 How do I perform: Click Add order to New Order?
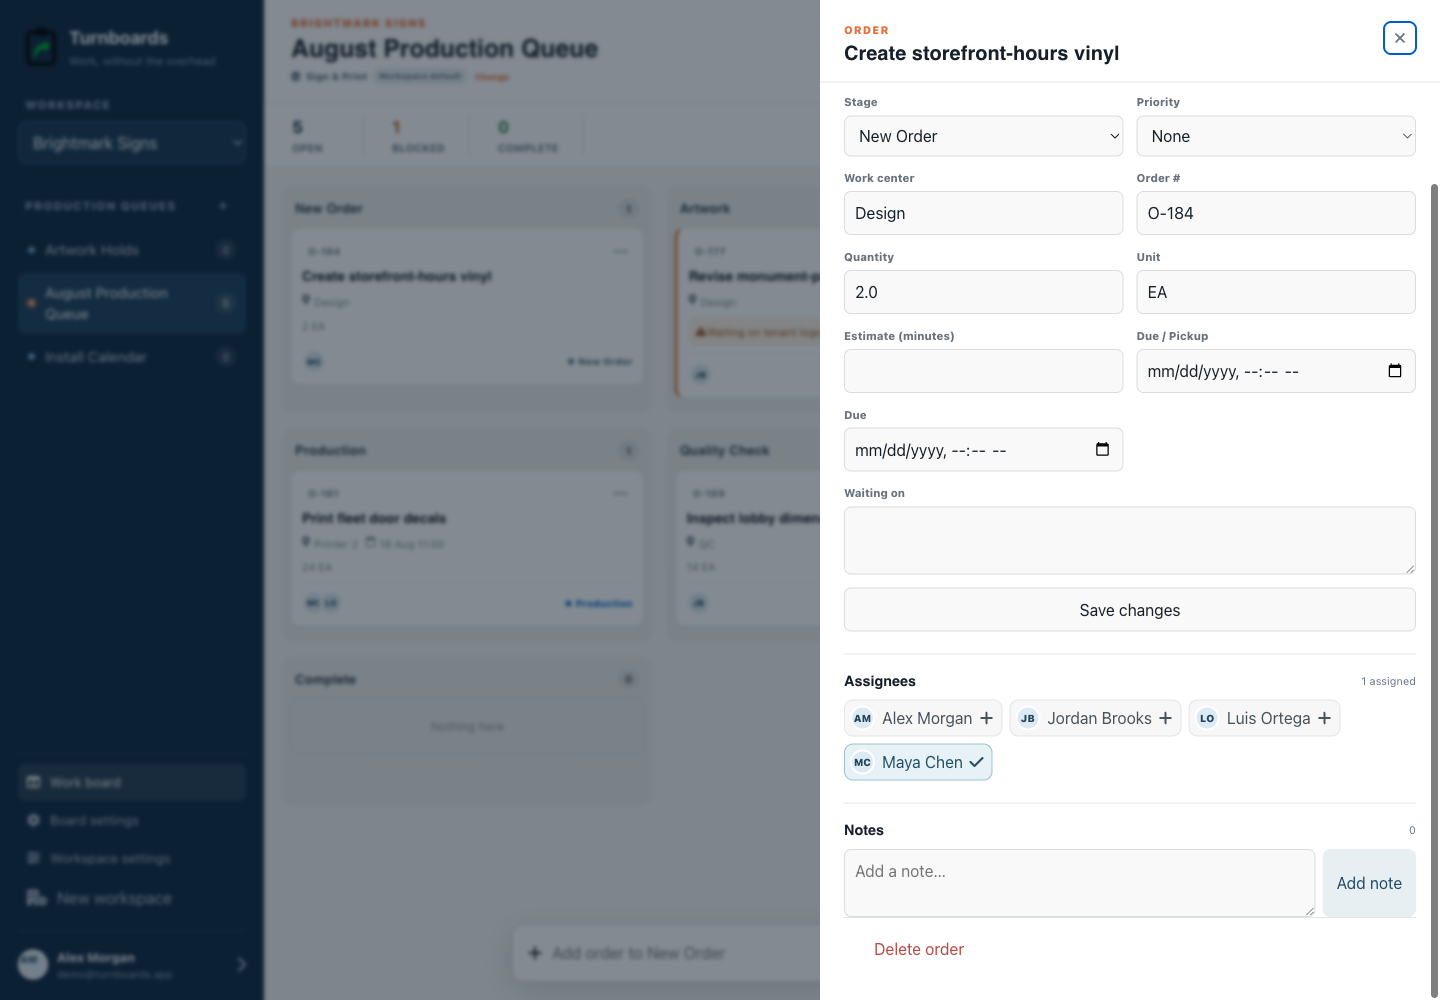[x=666, y=953]
